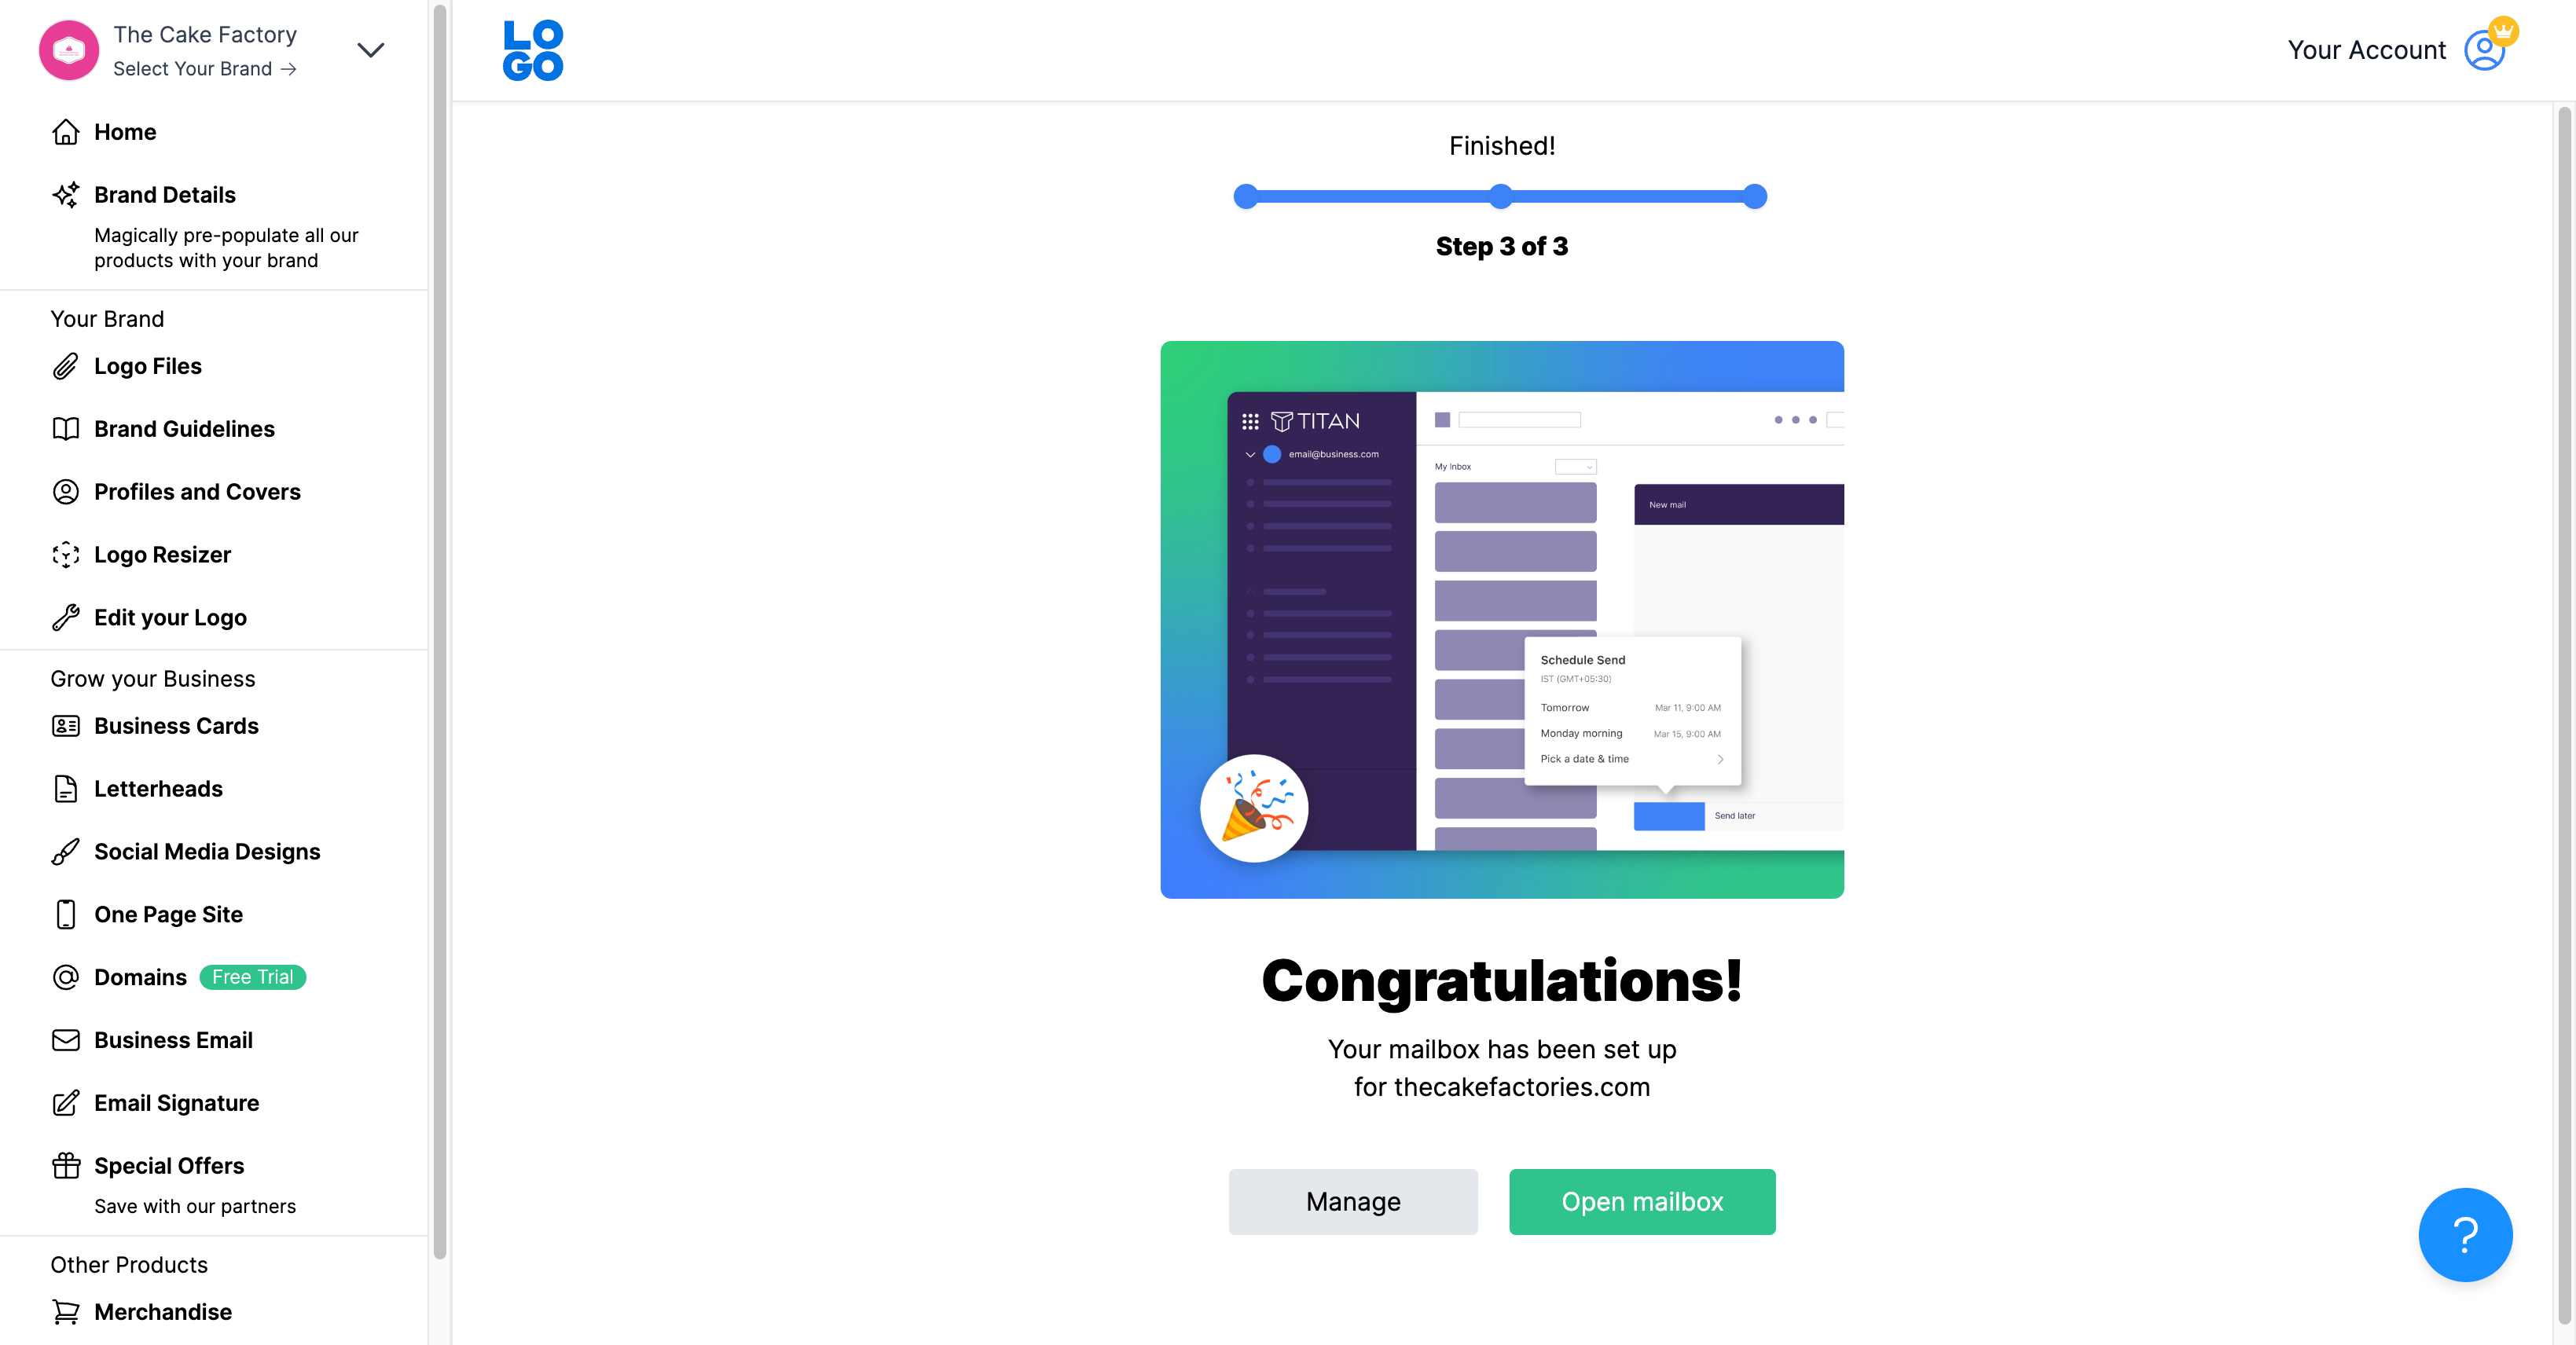Click the Home icon in sidebar

click(x=64, y=131)
